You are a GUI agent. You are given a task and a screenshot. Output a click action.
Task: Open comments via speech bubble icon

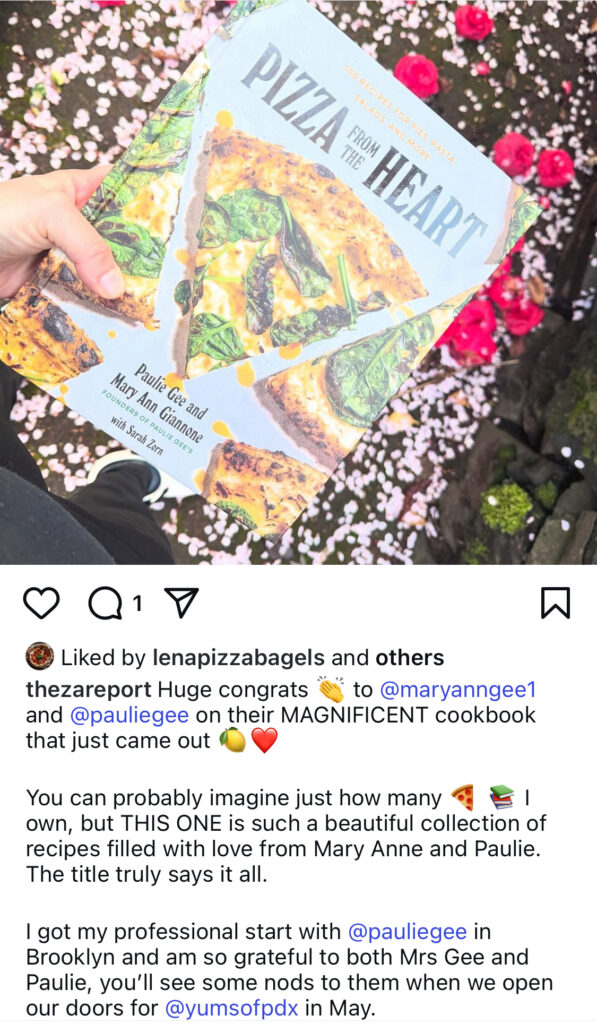click(x=105, y=603)
